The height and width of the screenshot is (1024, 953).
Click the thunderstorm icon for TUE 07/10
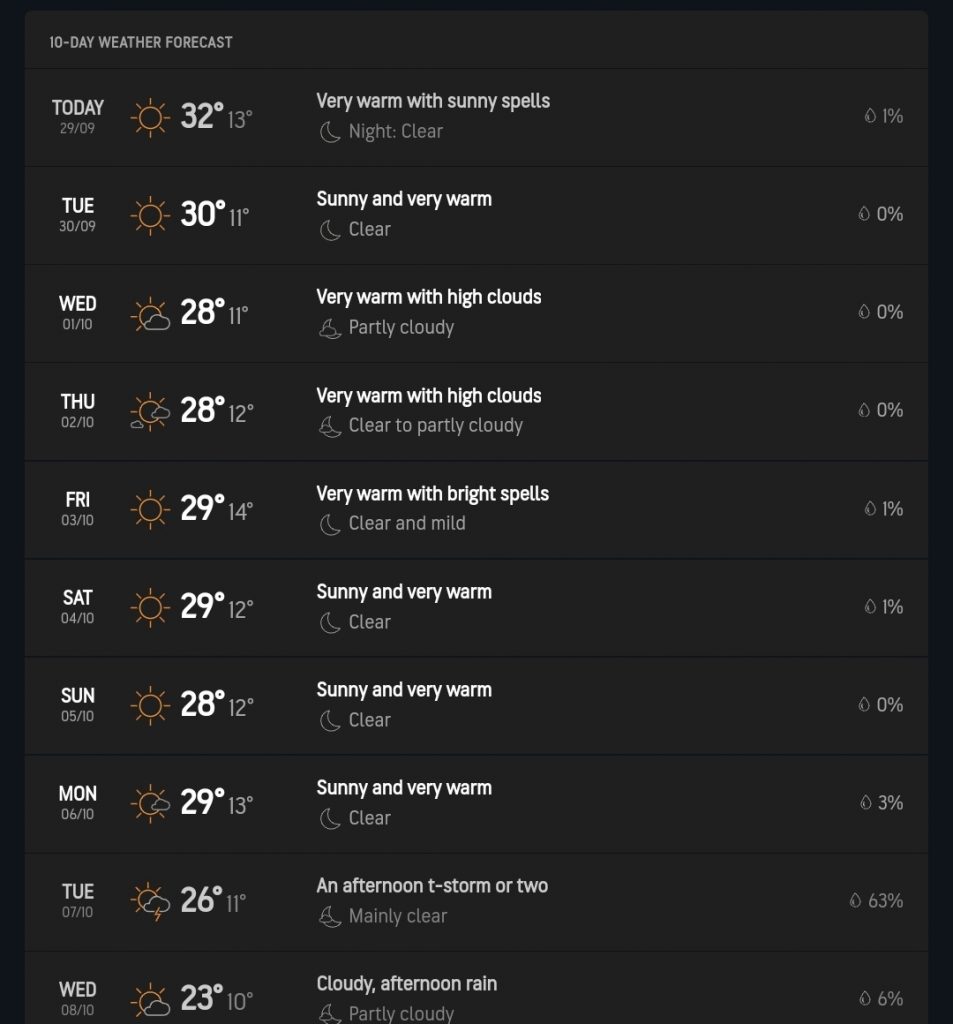(x=150, y=902)
